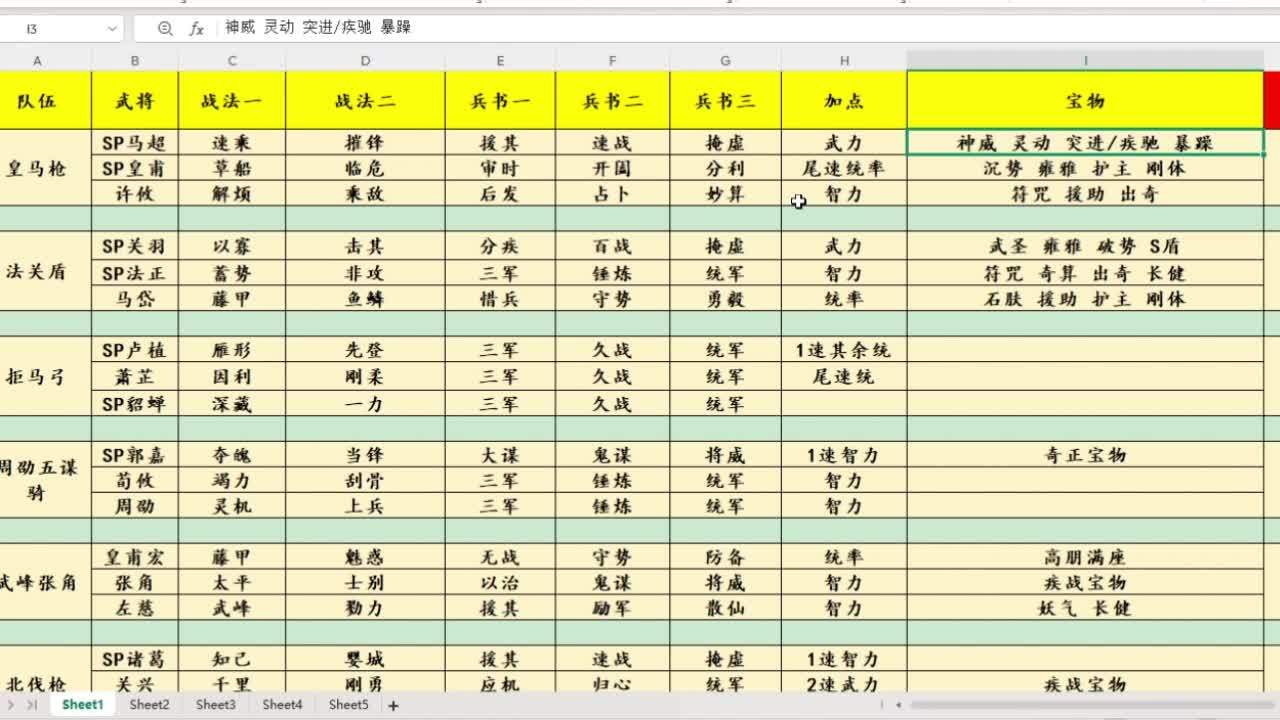
Task: Click the fx insert function icon
Action: tap(197, 29)
